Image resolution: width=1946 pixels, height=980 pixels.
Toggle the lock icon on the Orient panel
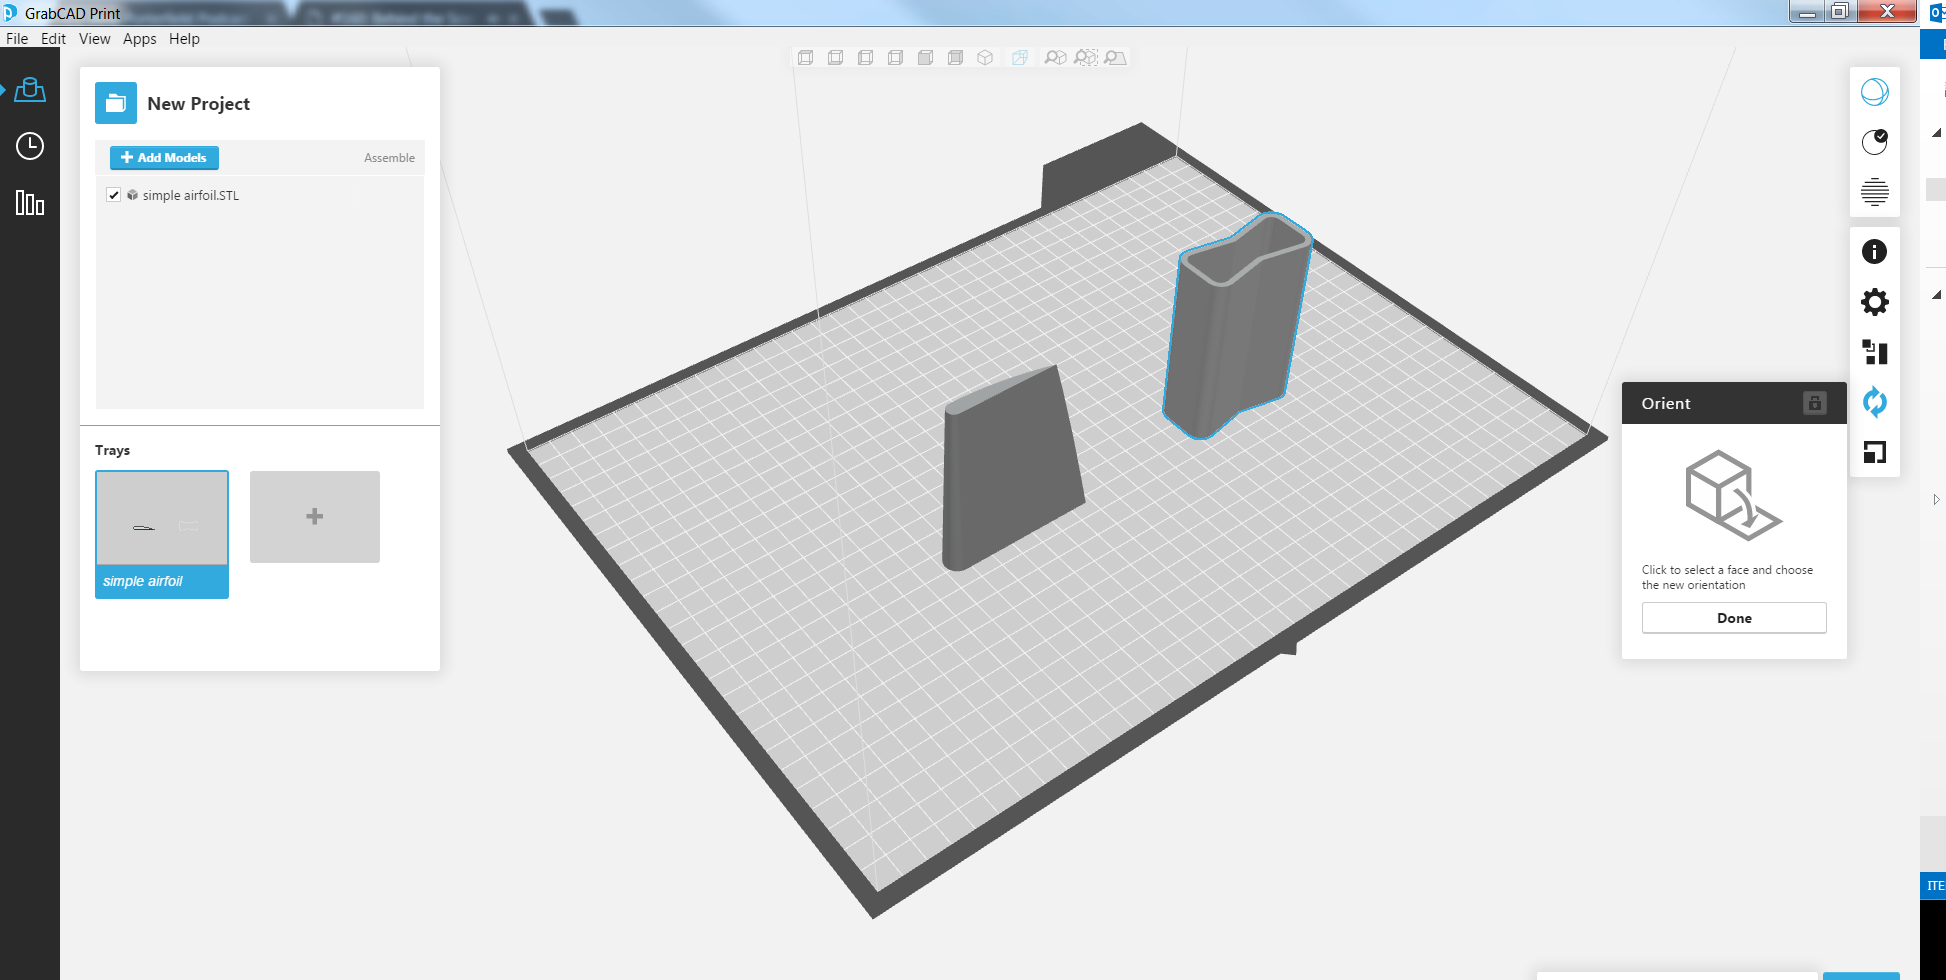tap(1815, 402)
